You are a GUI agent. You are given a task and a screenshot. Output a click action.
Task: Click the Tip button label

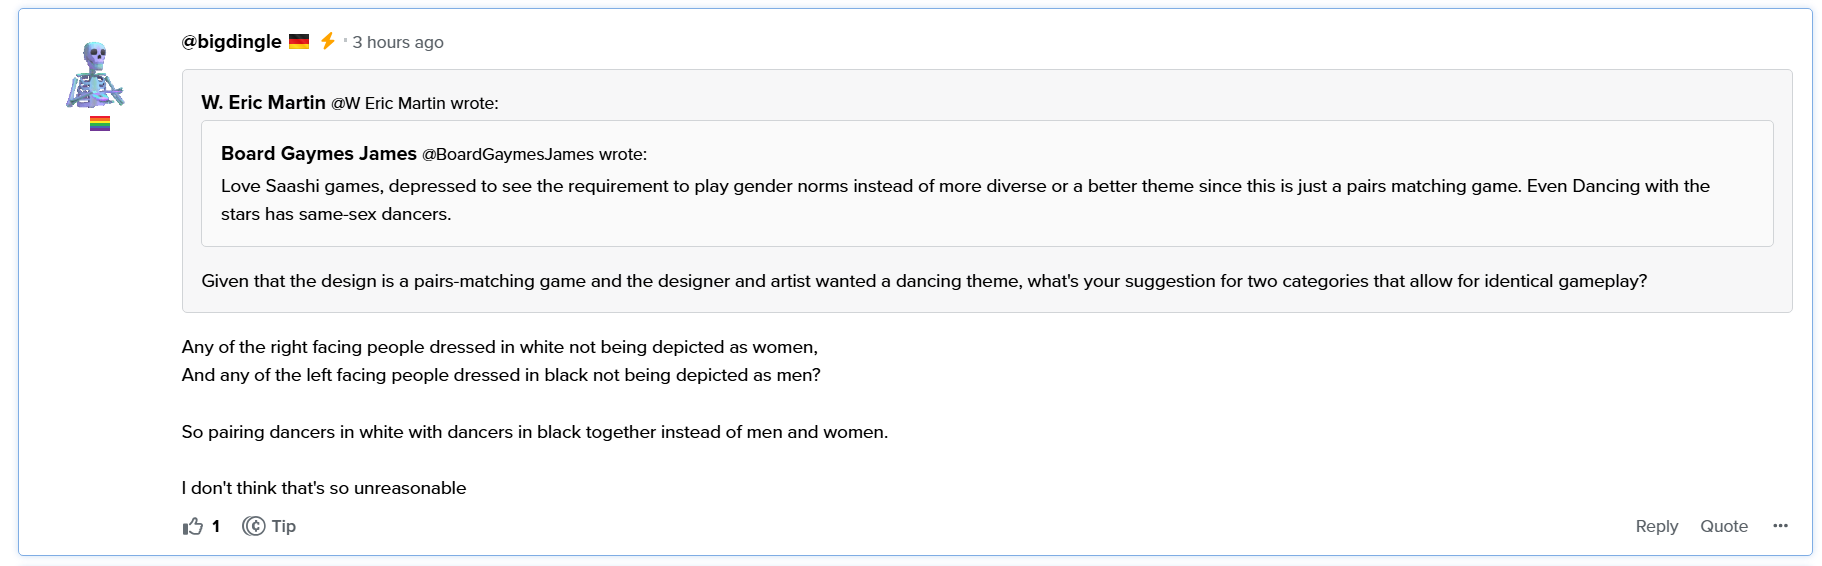coord(284,526)
